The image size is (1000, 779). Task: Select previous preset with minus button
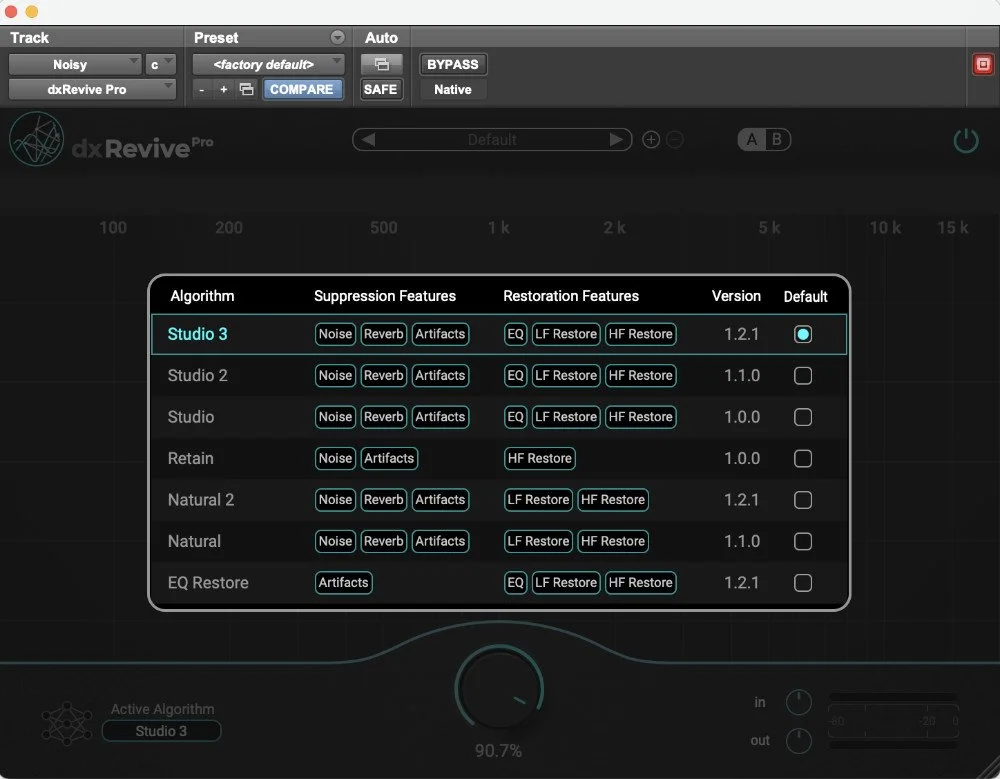tap(202, 90)
